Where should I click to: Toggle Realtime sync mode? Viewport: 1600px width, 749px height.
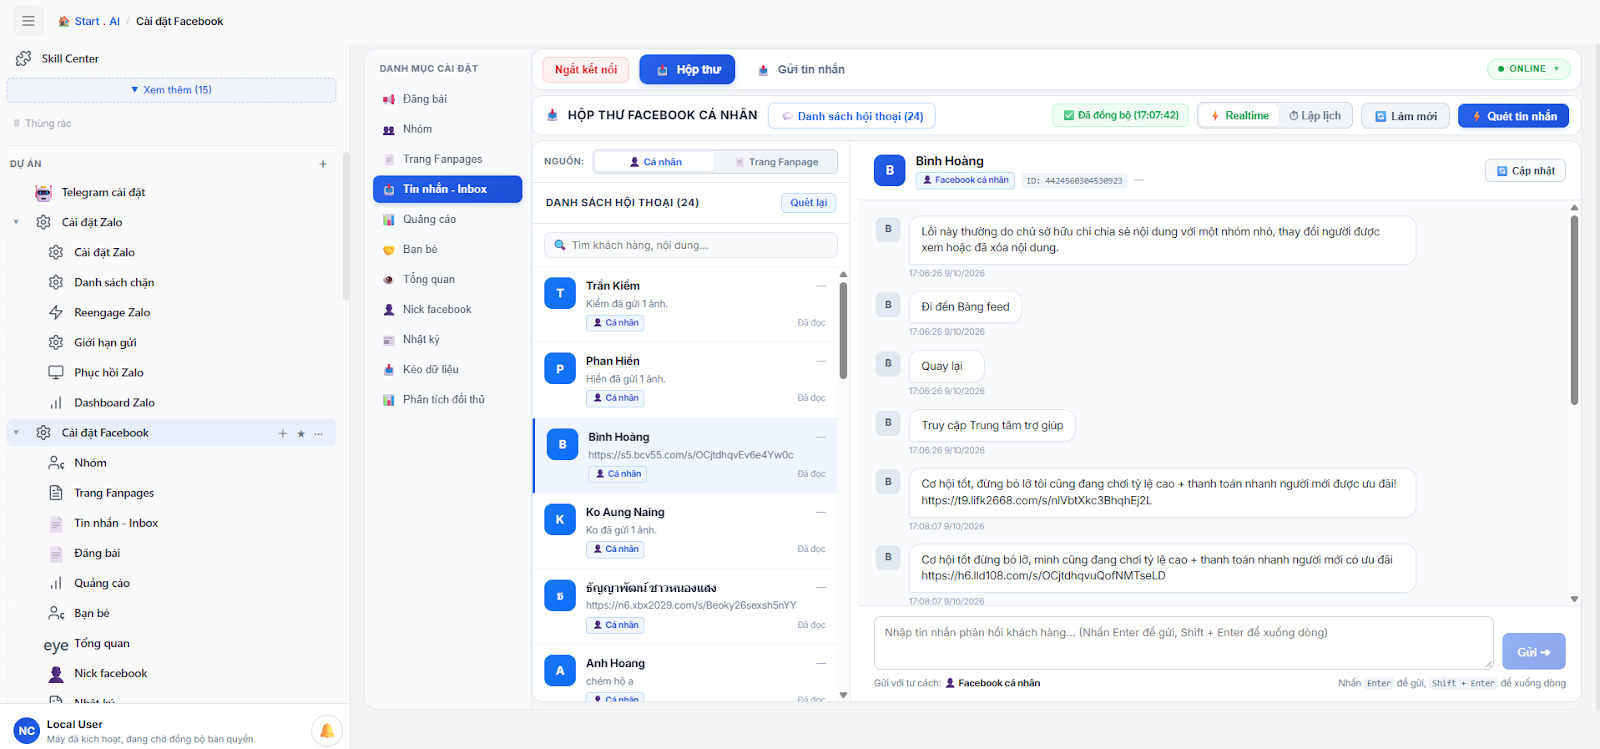pos(1240,116)
